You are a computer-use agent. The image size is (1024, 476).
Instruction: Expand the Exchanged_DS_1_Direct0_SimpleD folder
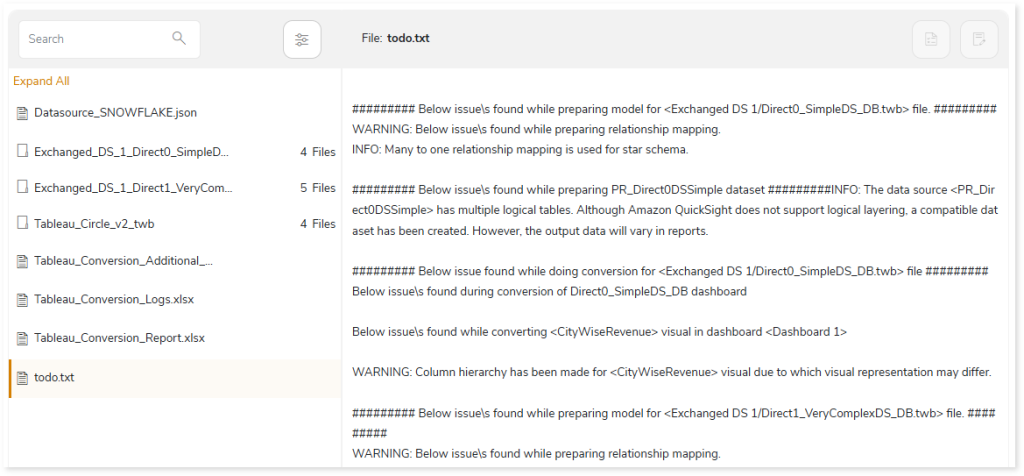[x=175, y=151]
